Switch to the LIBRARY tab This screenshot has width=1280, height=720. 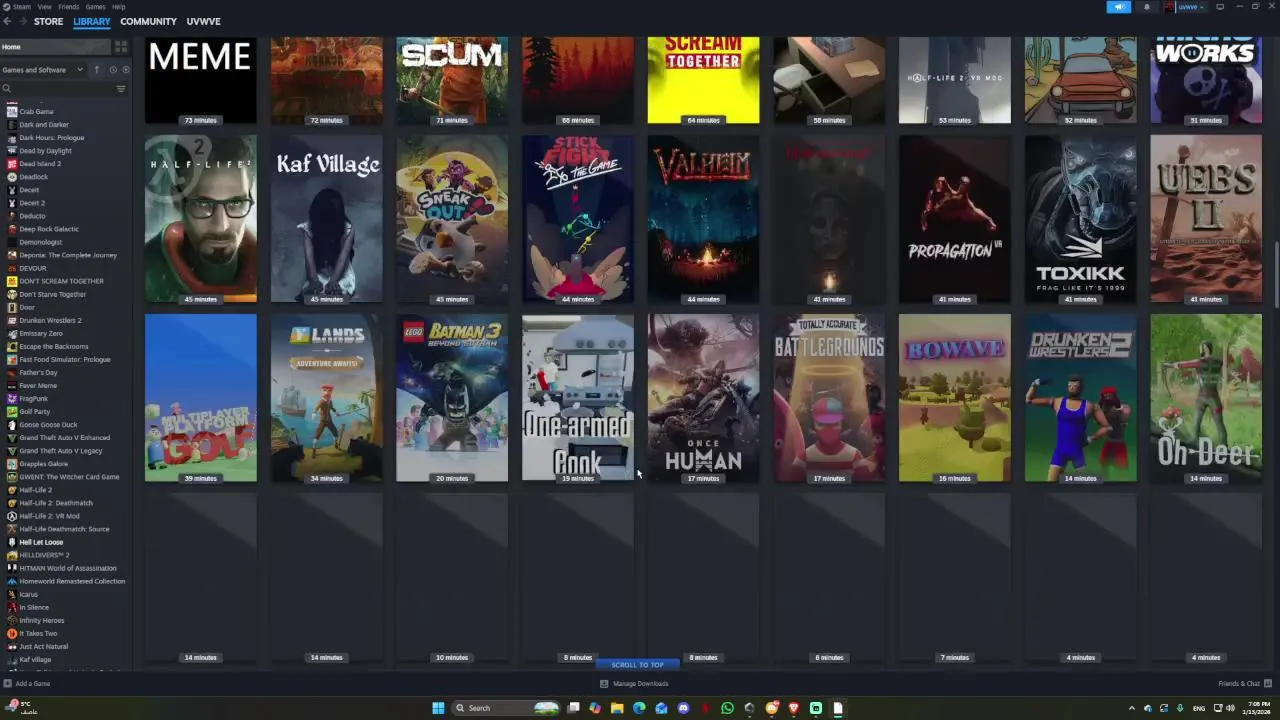point(91,21)
